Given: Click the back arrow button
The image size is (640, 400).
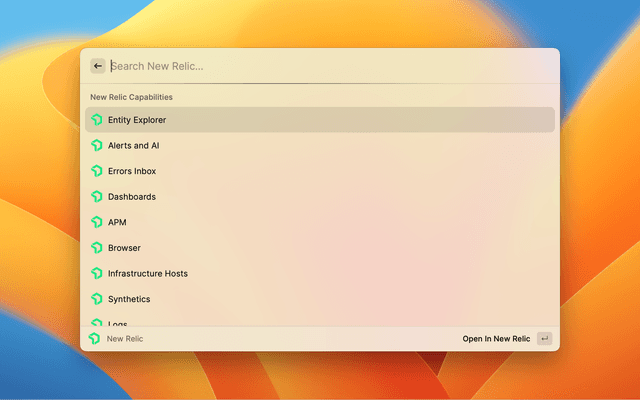Looking at the screenshot, I should [98, 66].
